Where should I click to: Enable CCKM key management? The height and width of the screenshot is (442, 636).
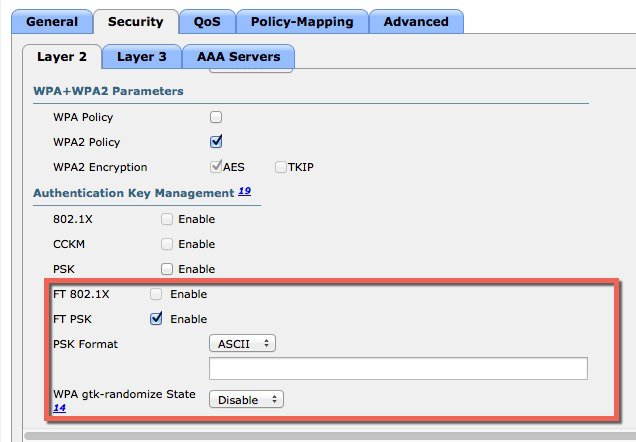pos(167,244)
